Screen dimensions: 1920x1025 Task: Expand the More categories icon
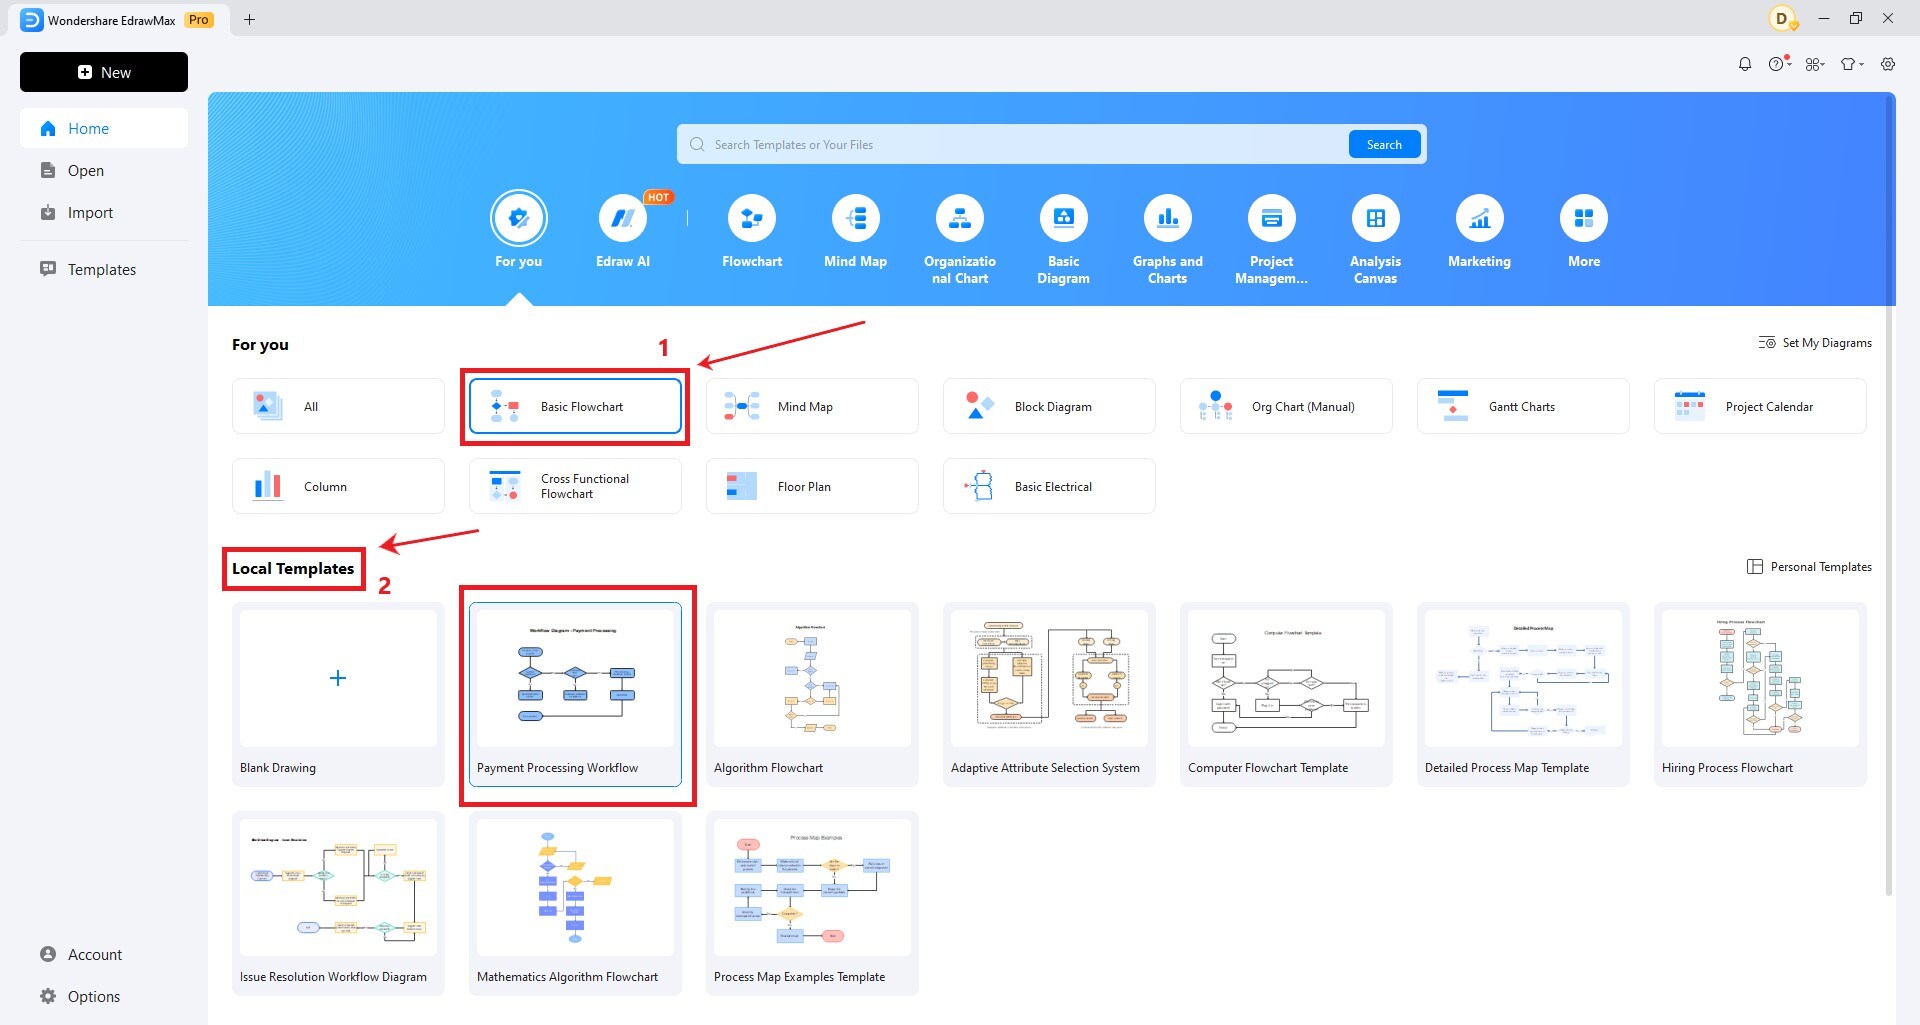point(1583,218)
